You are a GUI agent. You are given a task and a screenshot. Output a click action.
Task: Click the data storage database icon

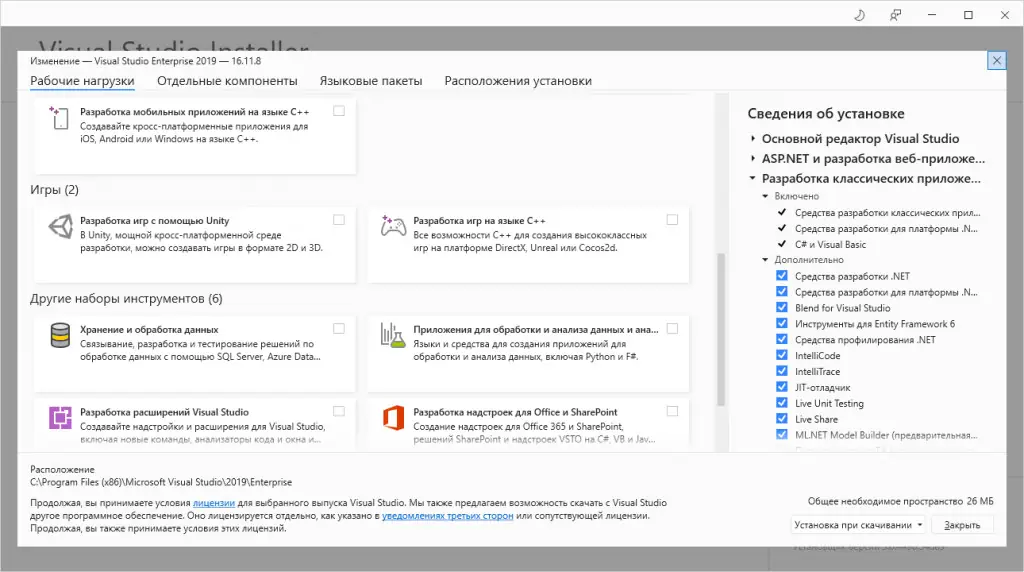[60, 336]
